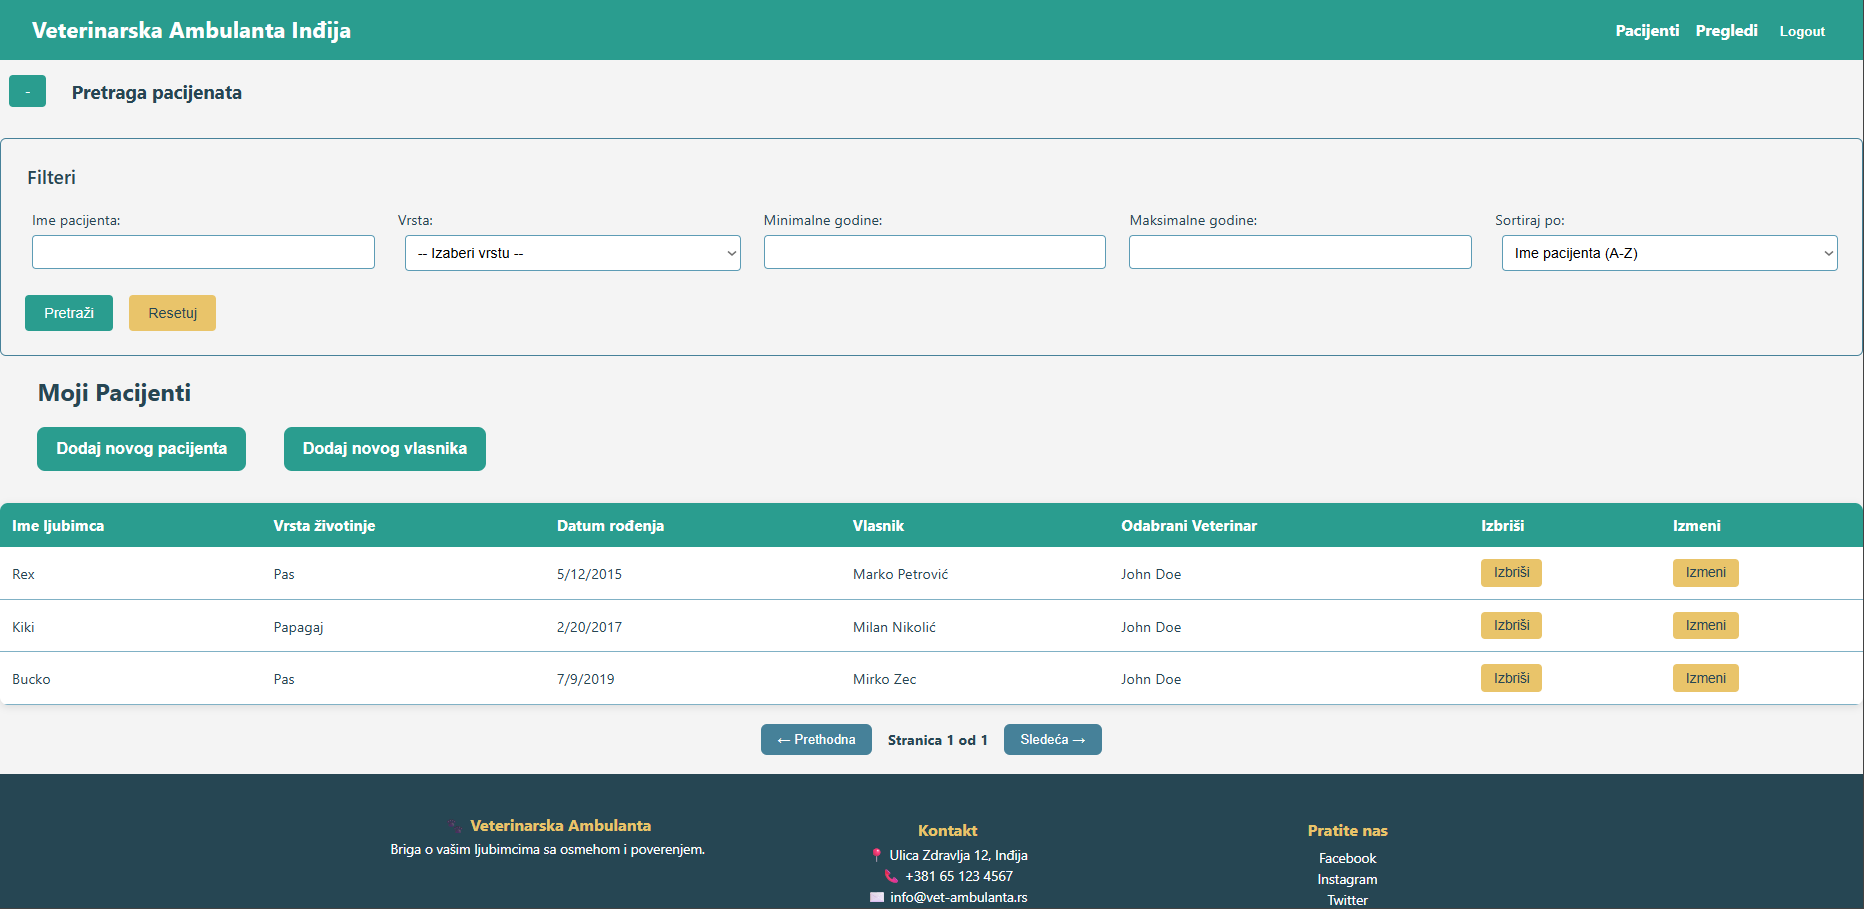Click the paw icon beside Veterinarska Ambulanta footer title

point(455,826)
